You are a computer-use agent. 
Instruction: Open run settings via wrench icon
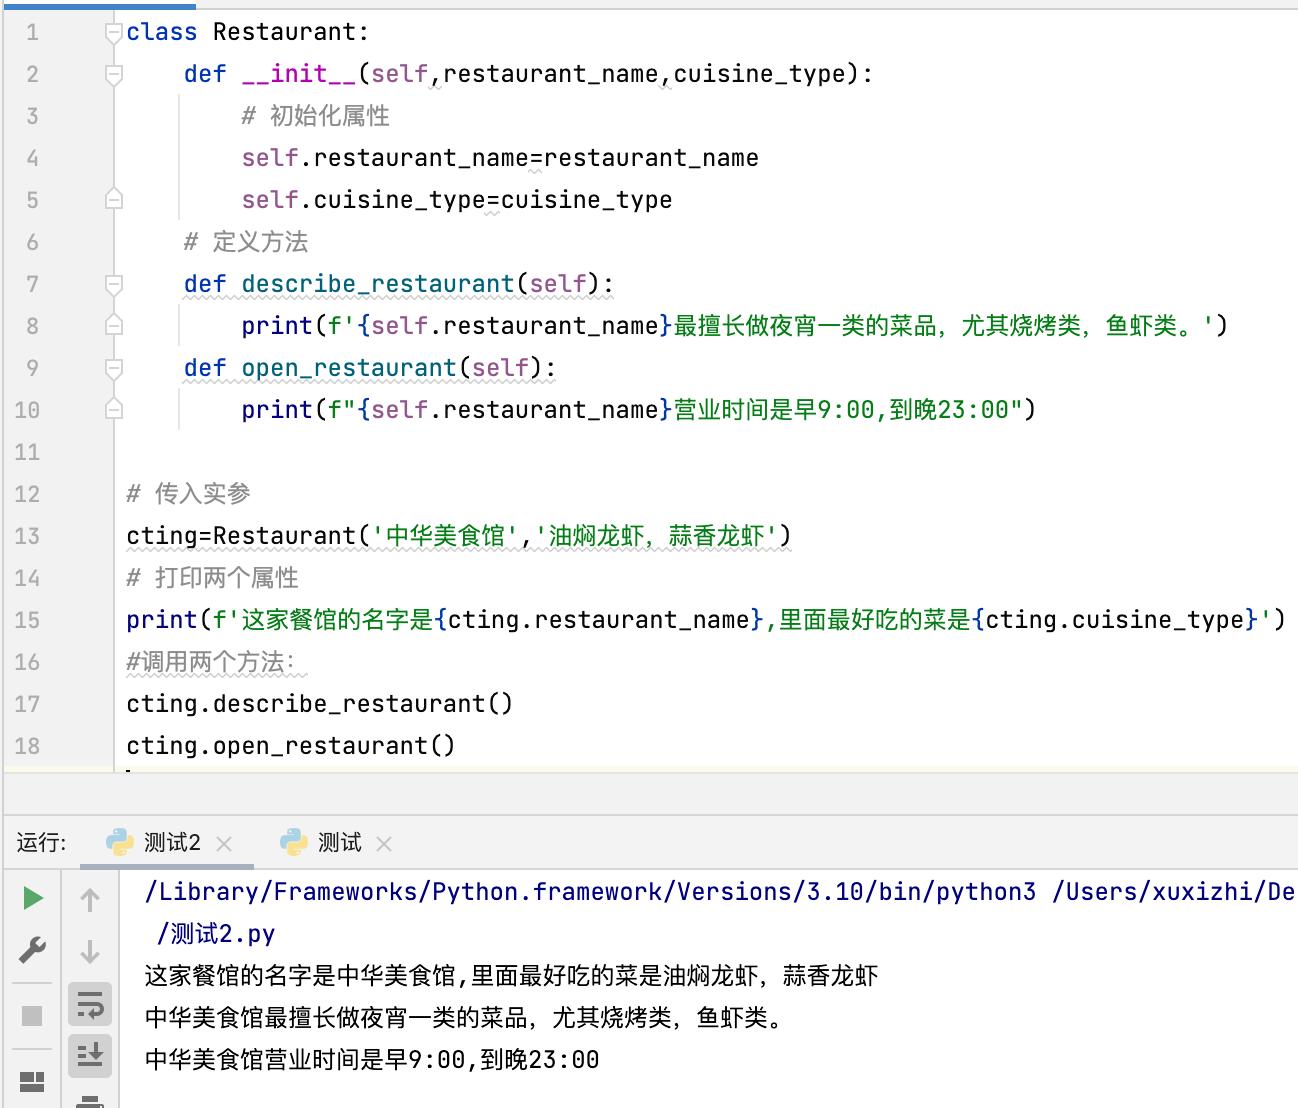(31, 950)
